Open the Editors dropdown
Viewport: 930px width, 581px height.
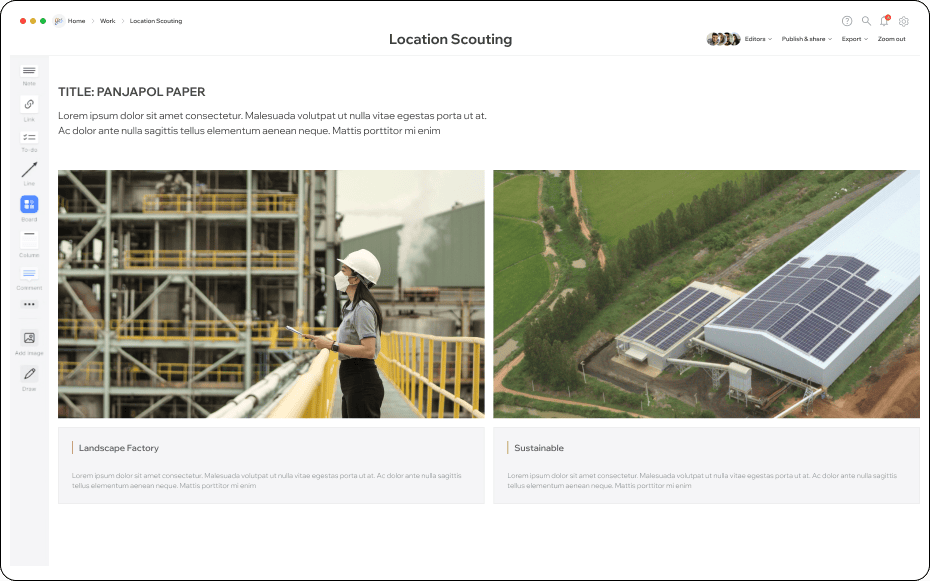pyautogui.click(x=758, y=39)
